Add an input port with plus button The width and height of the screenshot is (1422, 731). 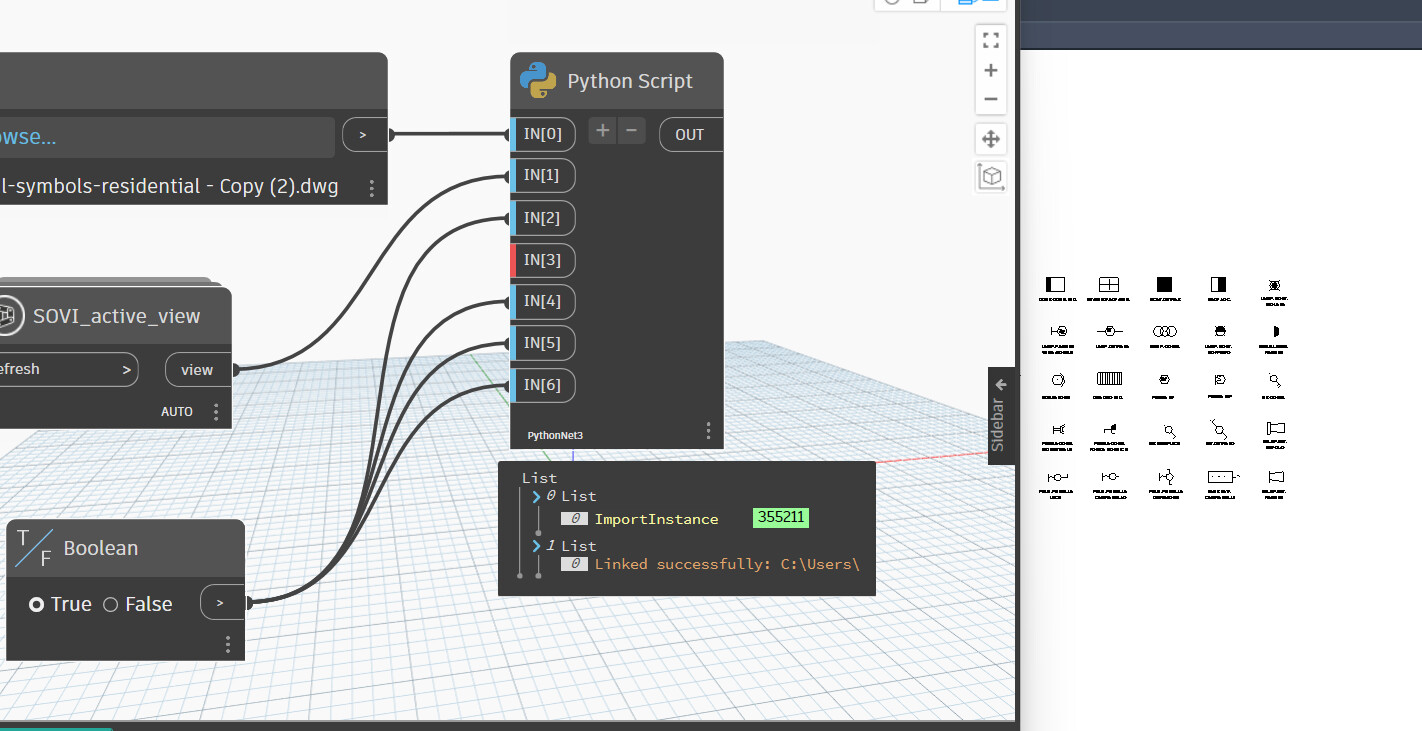602,131
